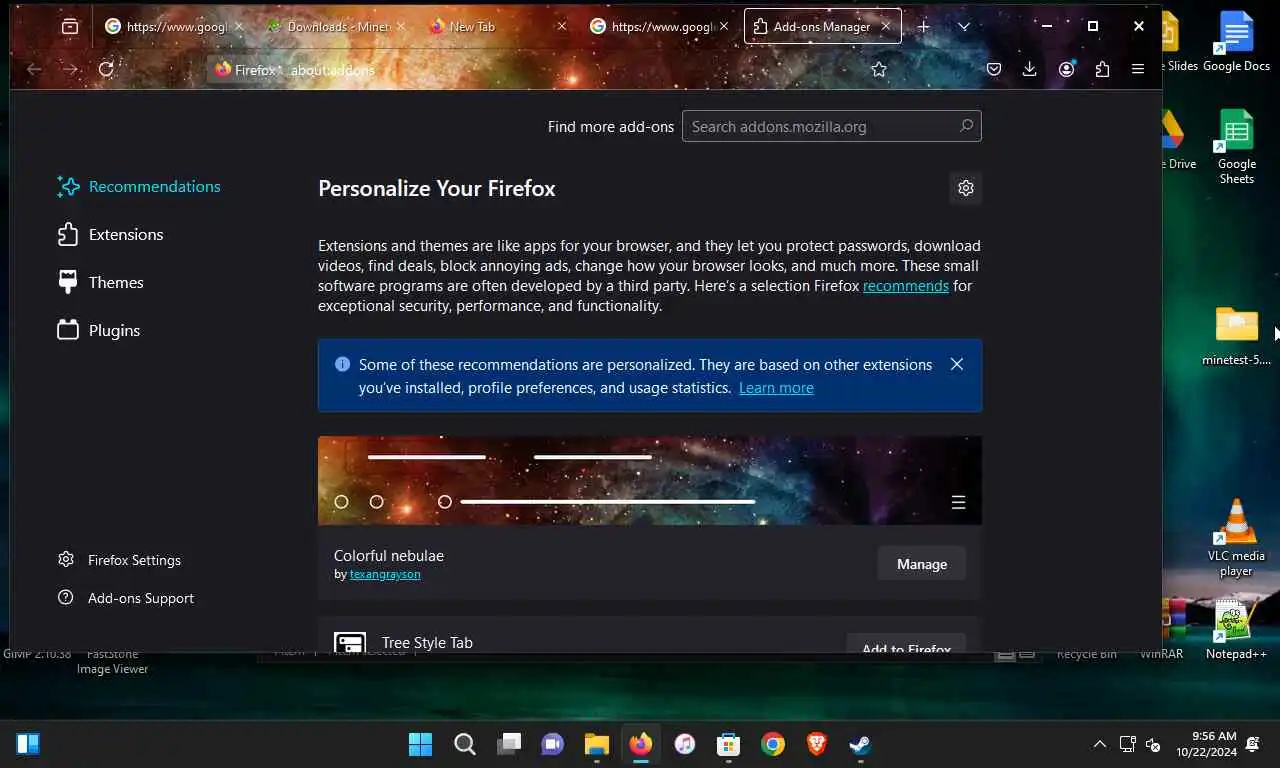Open Google Sheets desktop shortcut

pyautogui.click(x=1236, y=146)
